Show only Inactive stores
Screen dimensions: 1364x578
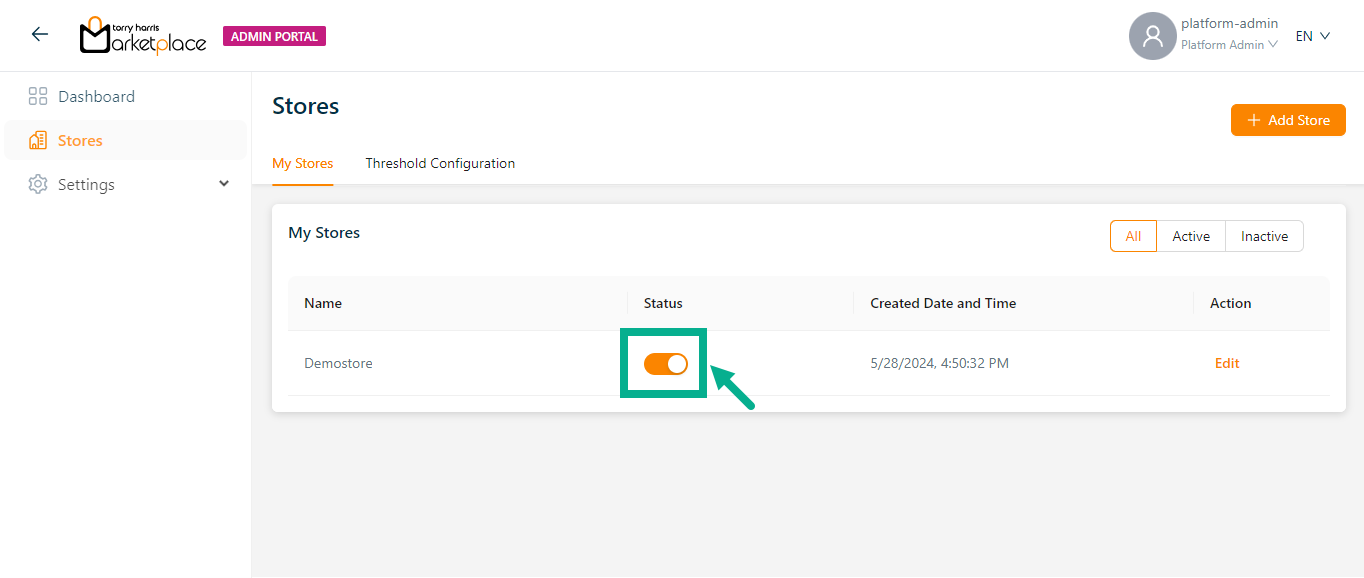coord(1264,236)
